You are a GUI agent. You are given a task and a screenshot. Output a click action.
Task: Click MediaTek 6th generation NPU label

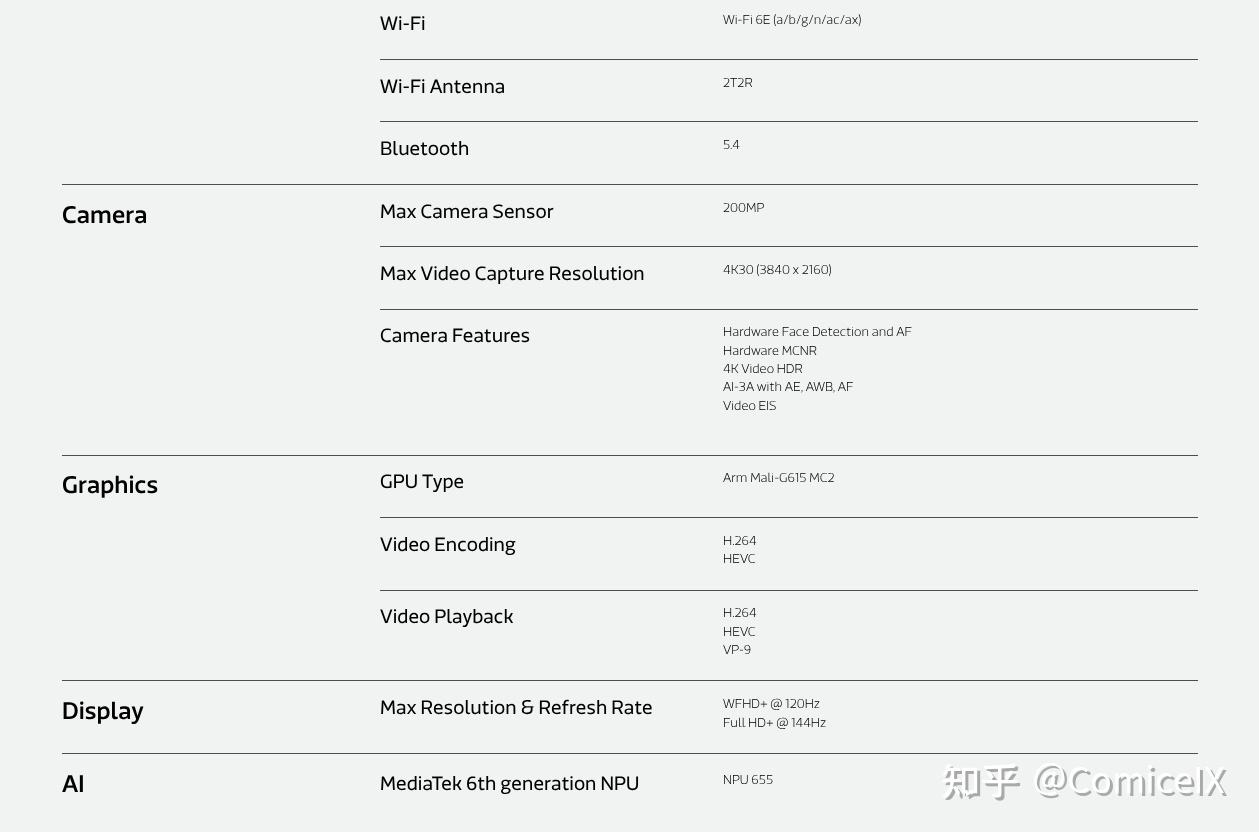(x=509, y=783)
